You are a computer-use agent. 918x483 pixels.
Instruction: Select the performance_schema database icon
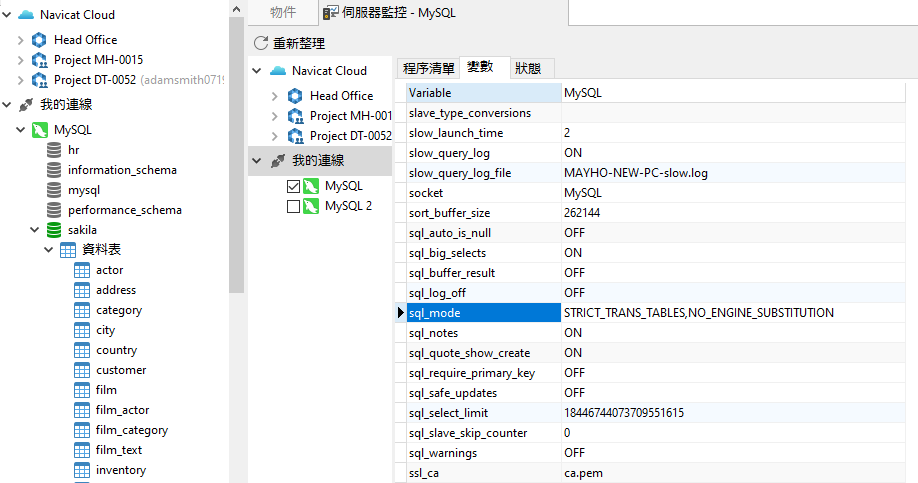(x=54, y=210)
